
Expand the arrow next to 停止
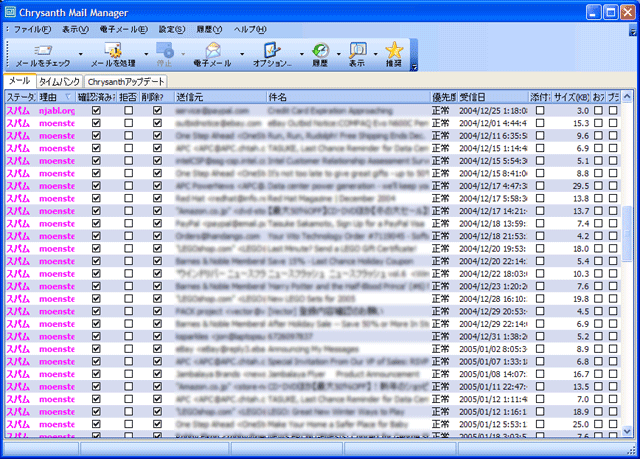183,54
